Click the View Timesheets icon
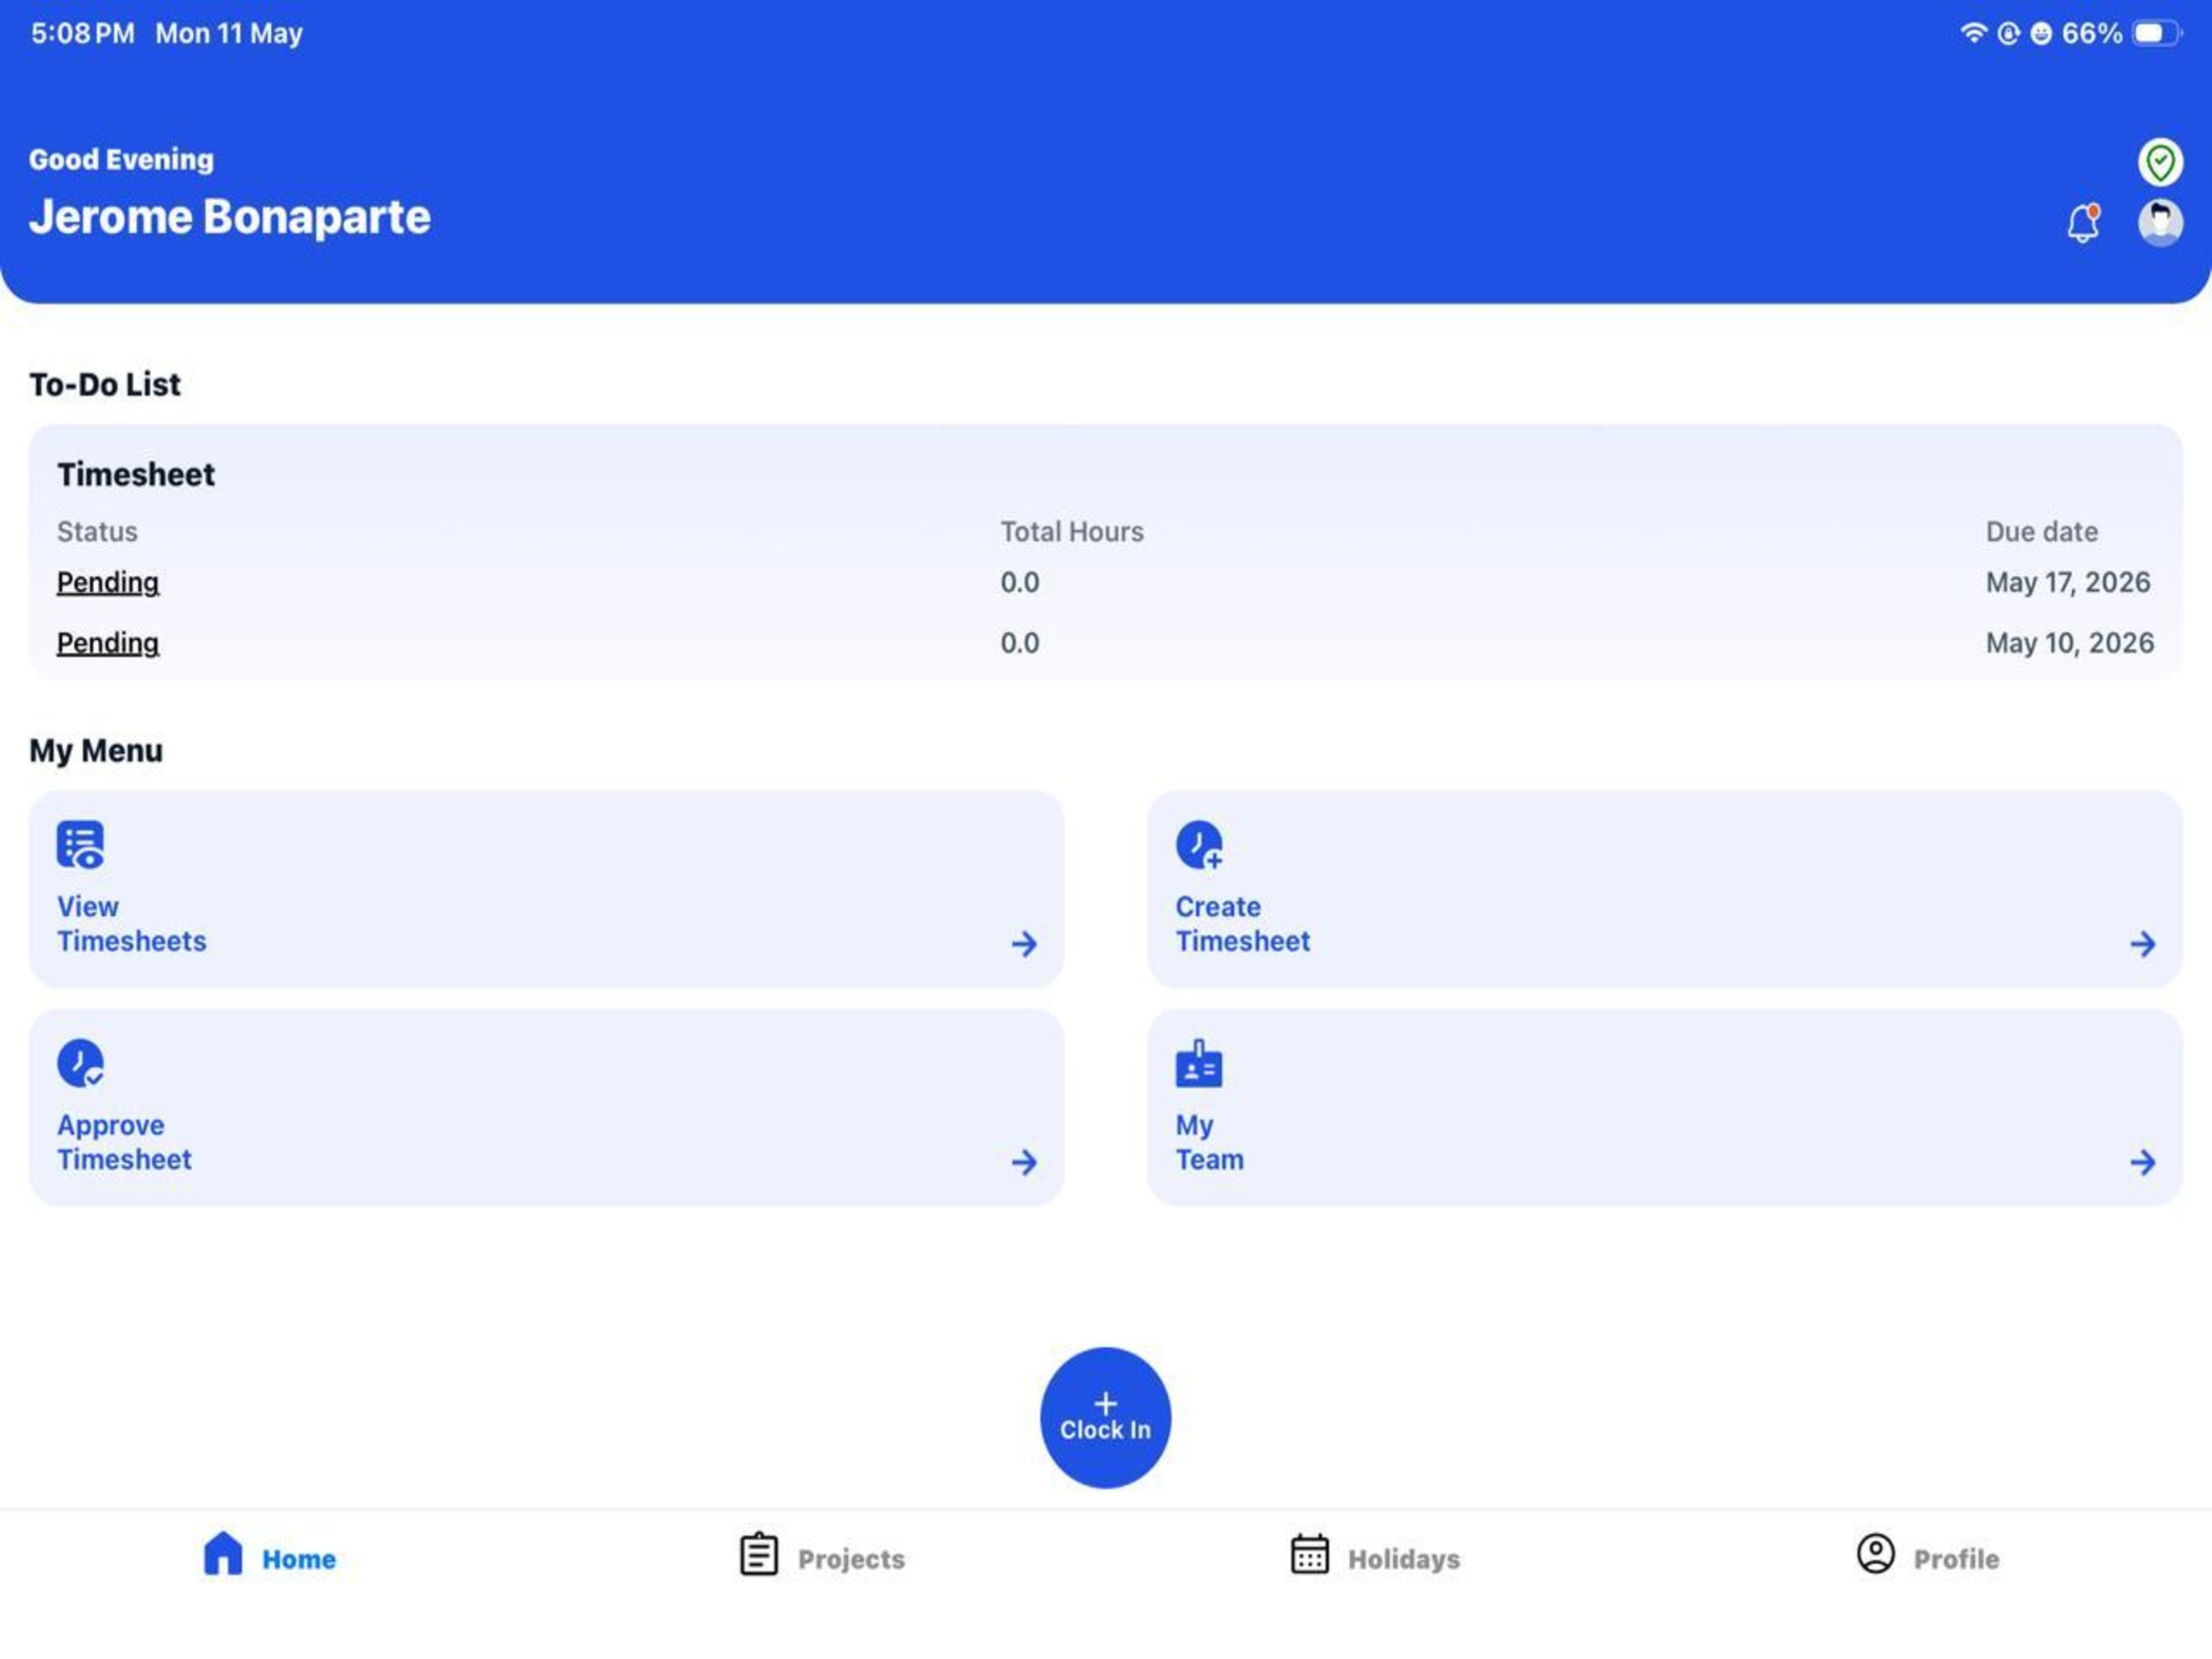The width and height of the screenshot is (2212, 1659). coord(80,845)
